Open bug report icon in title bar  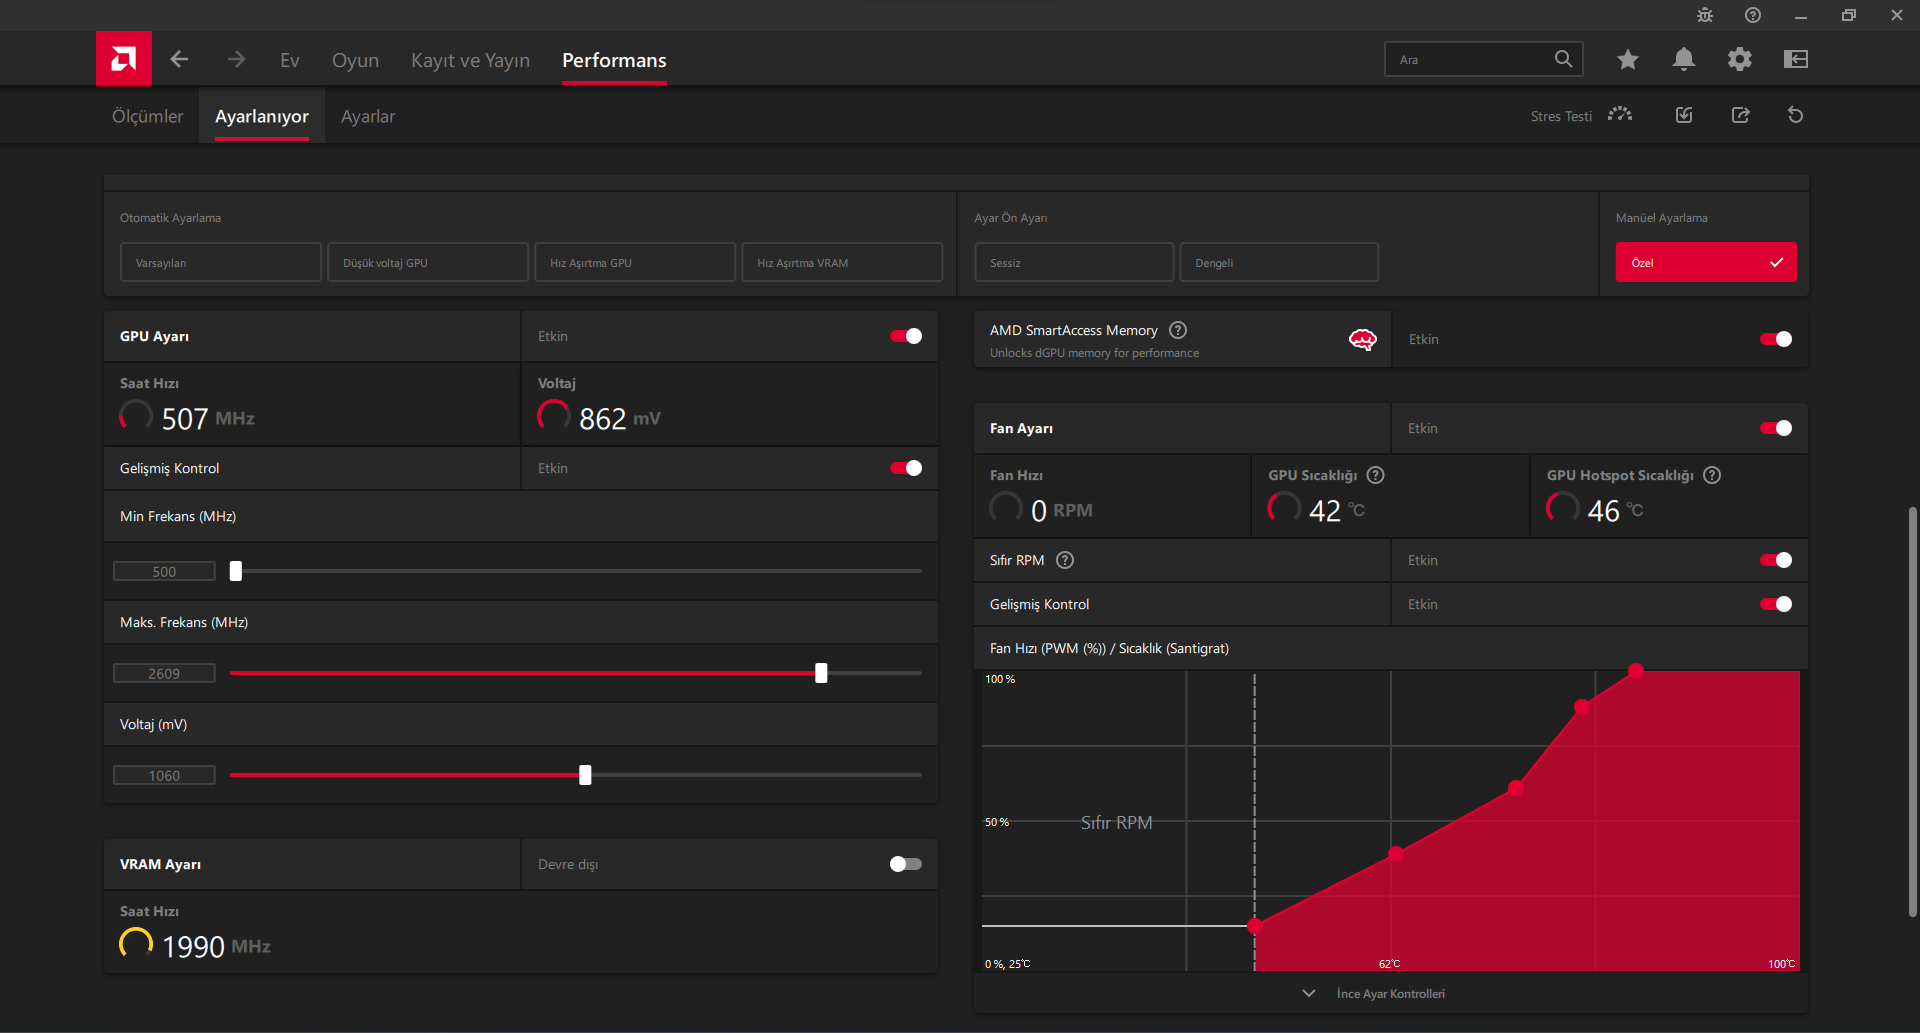coord(1705,15)
